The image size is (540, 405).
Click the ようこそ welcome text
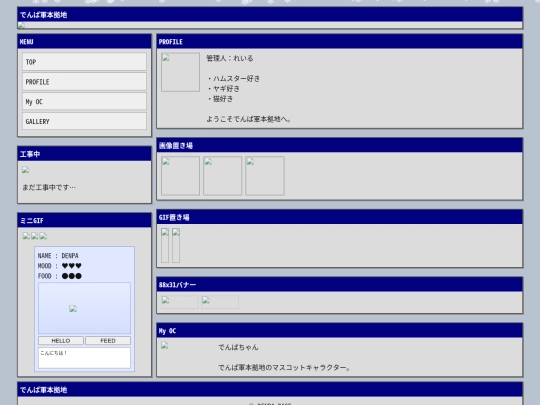[x=249, y=119]
